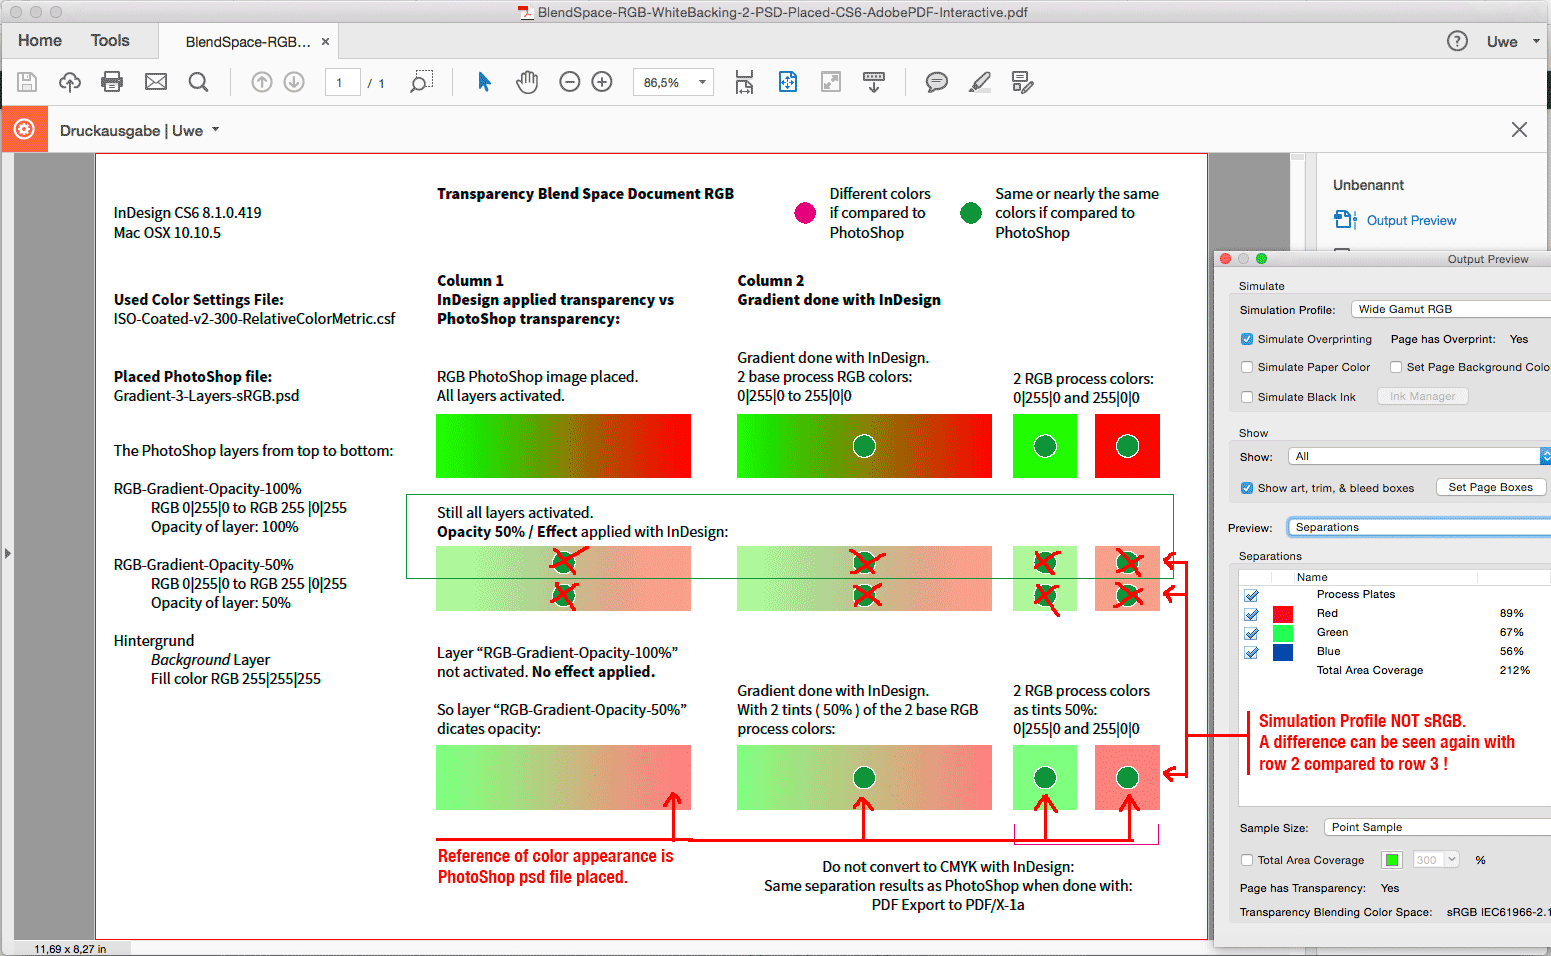1551x956 pixels.
Task: Add a sticky note comment
Action: point(937,82)
